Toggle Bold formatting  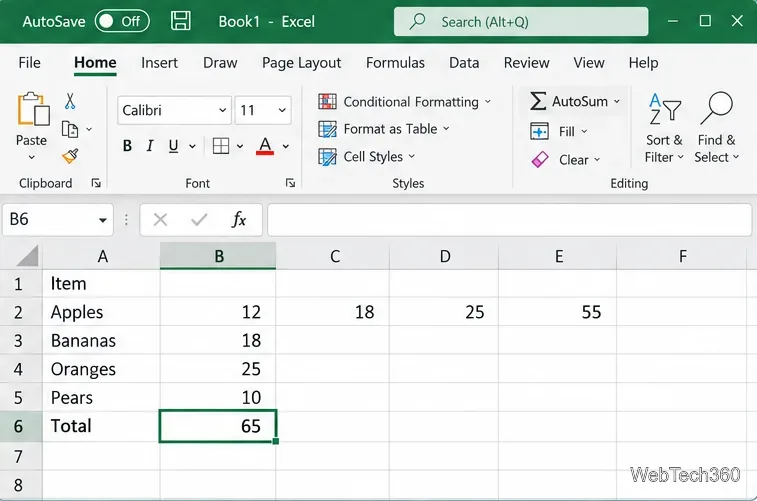(127, 146)
